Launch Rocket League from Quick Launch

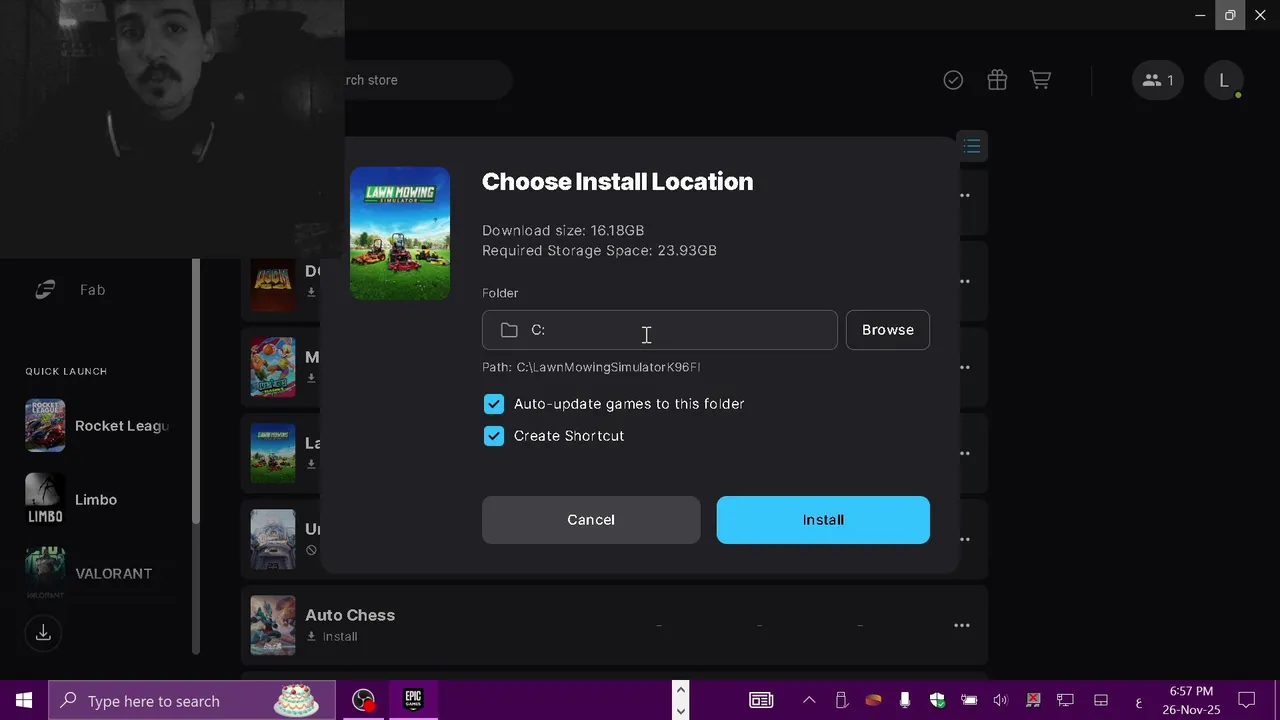tap(122, 426)
